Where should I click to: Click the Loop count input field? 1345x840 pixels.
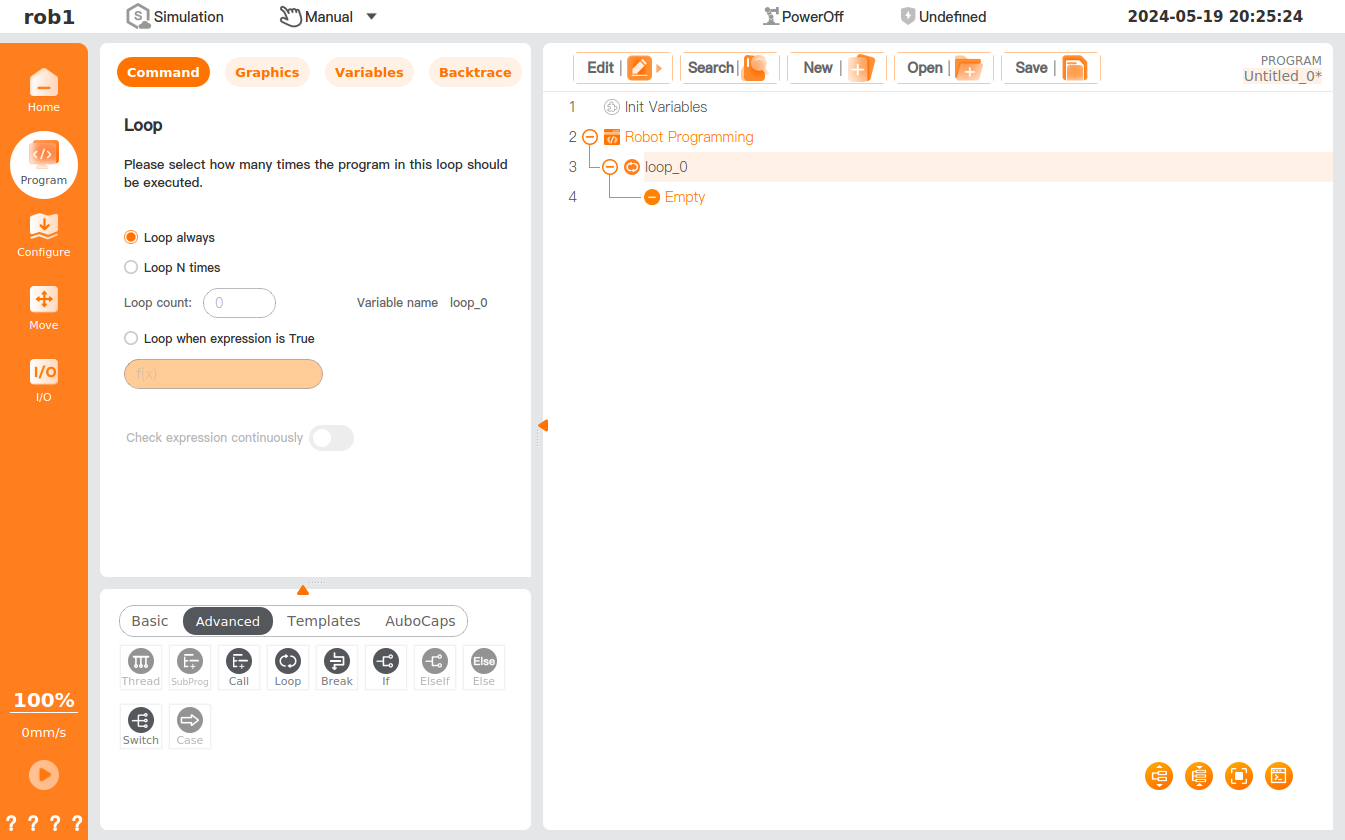click(x=239, y=303)
